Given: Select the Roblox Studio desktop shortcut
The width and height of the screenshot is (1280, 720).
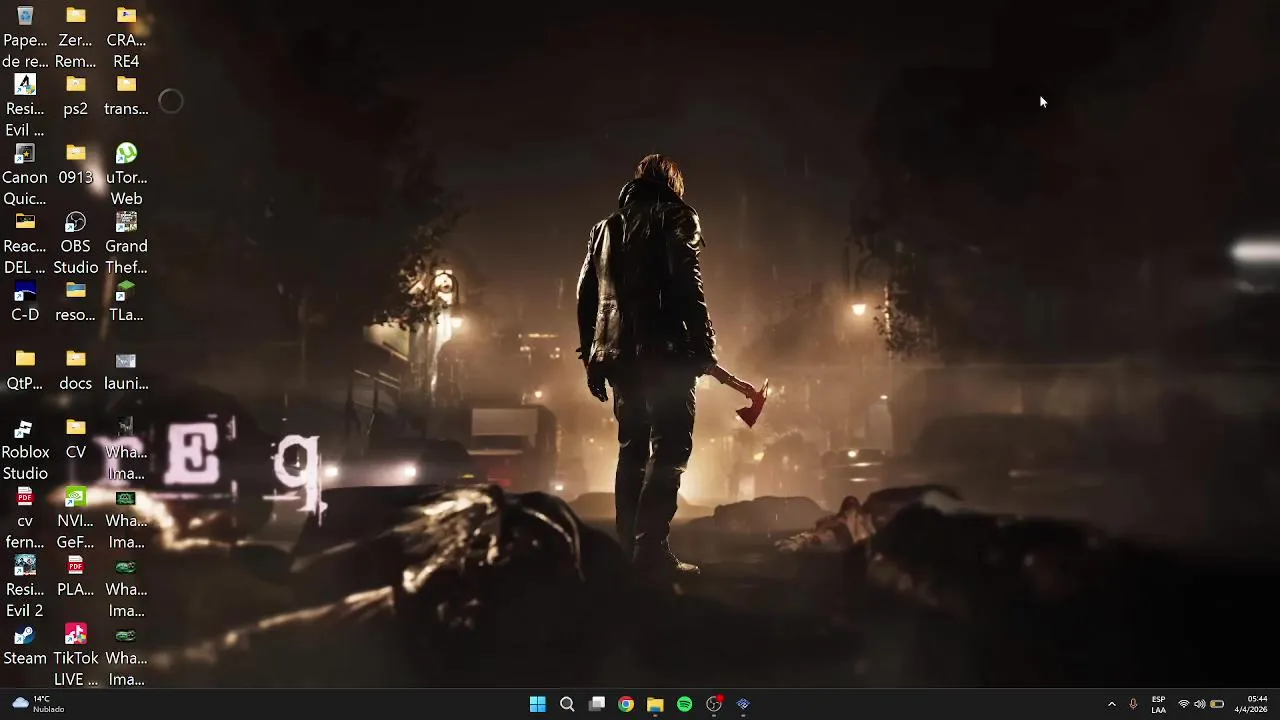Looking at the screenshot, I should 25,450.
